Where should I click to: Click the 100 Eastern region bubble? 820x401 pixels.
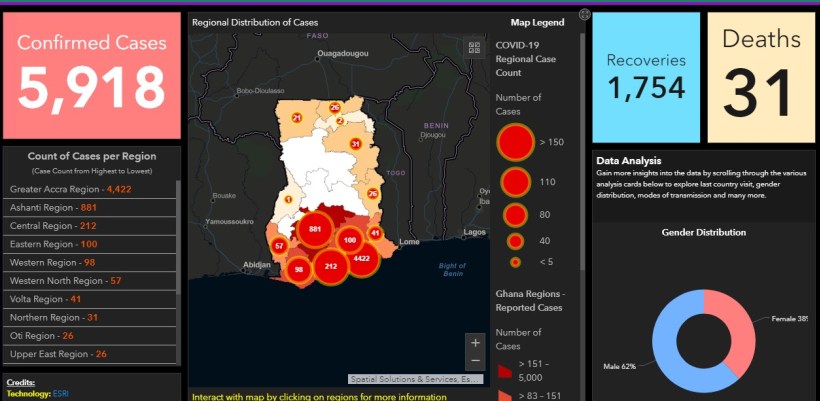click(x=350, y=240)
